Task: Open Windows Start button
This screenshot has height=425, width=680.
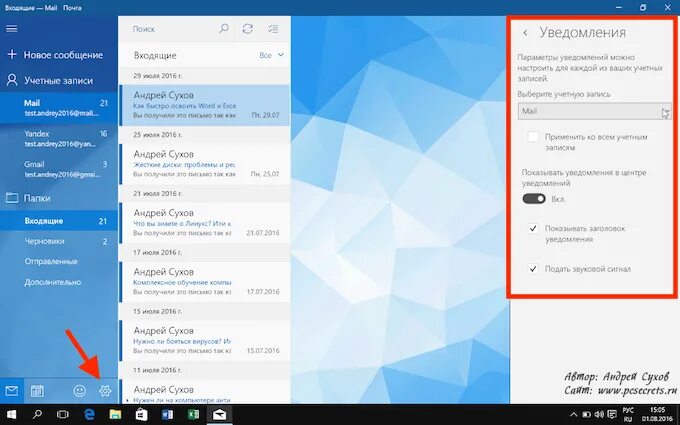Action: (11, 415)
